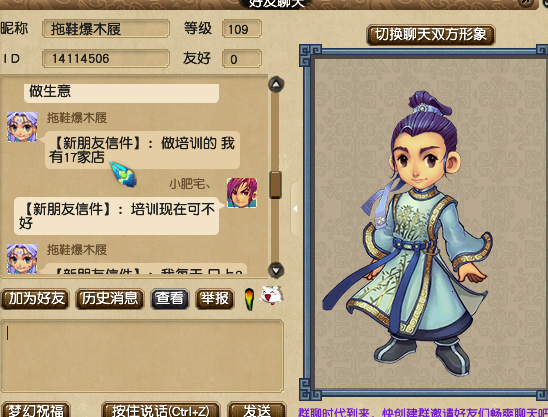The height and width of the screenshot is (417, 548).
Task: Click 加为好友 button
Action: (35, 299)
